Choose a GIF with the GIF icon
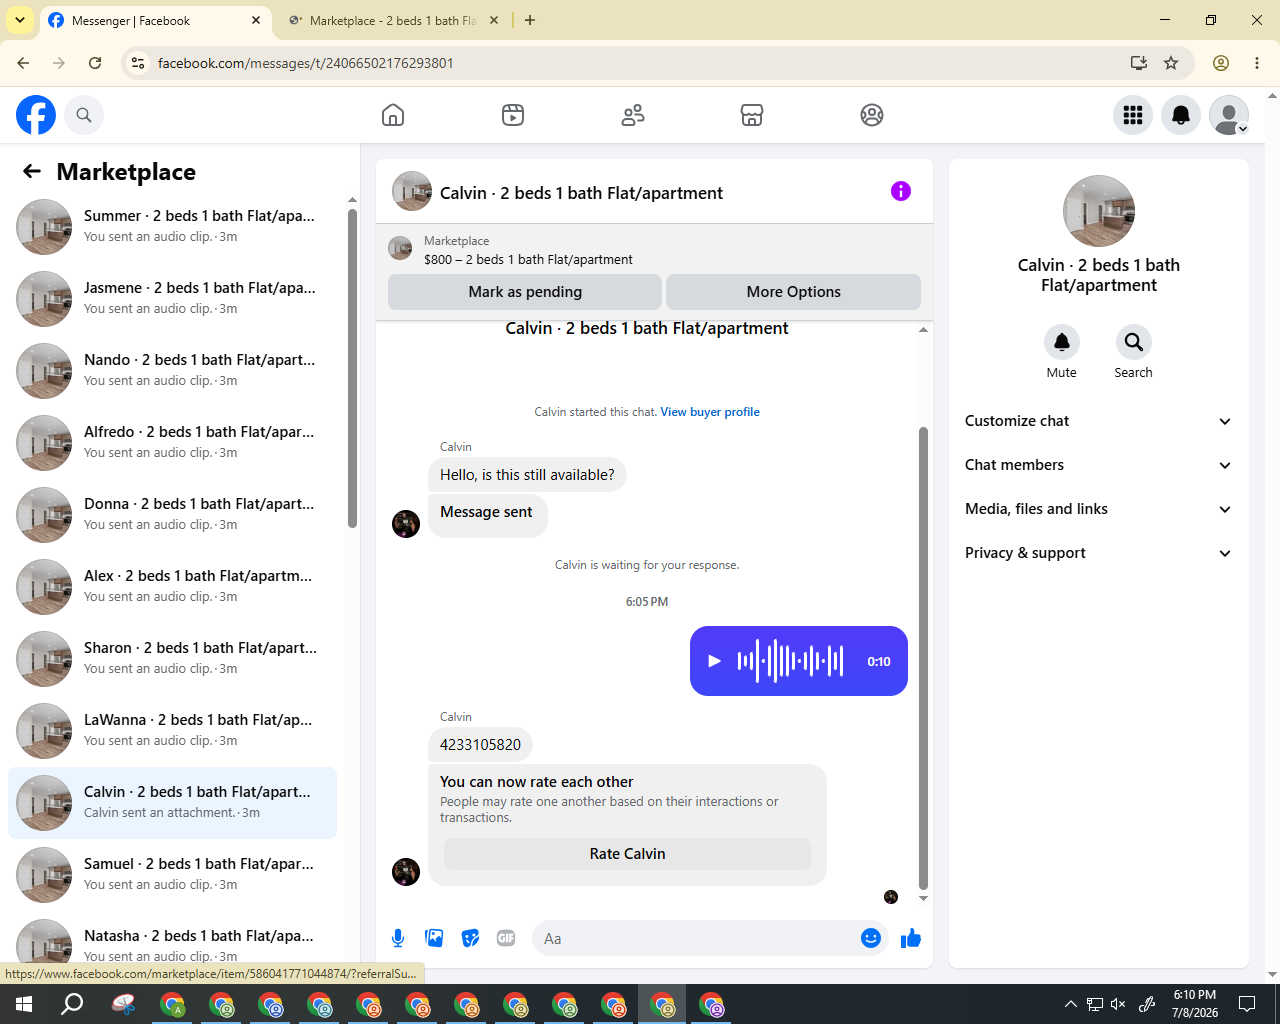This screenshot has height=1024, width=1280. [x=506, y=938]
